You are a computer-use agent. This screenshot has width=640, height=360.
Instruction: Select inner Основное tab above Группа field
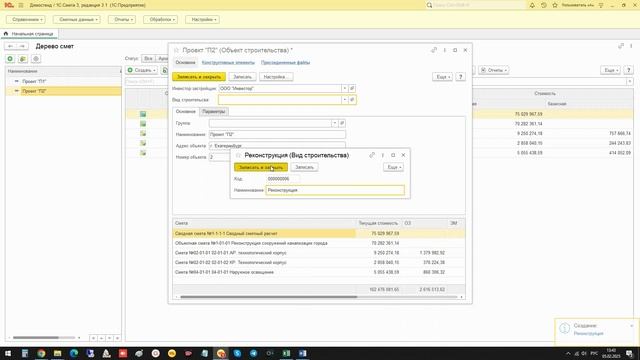click(x=185, y=111)
